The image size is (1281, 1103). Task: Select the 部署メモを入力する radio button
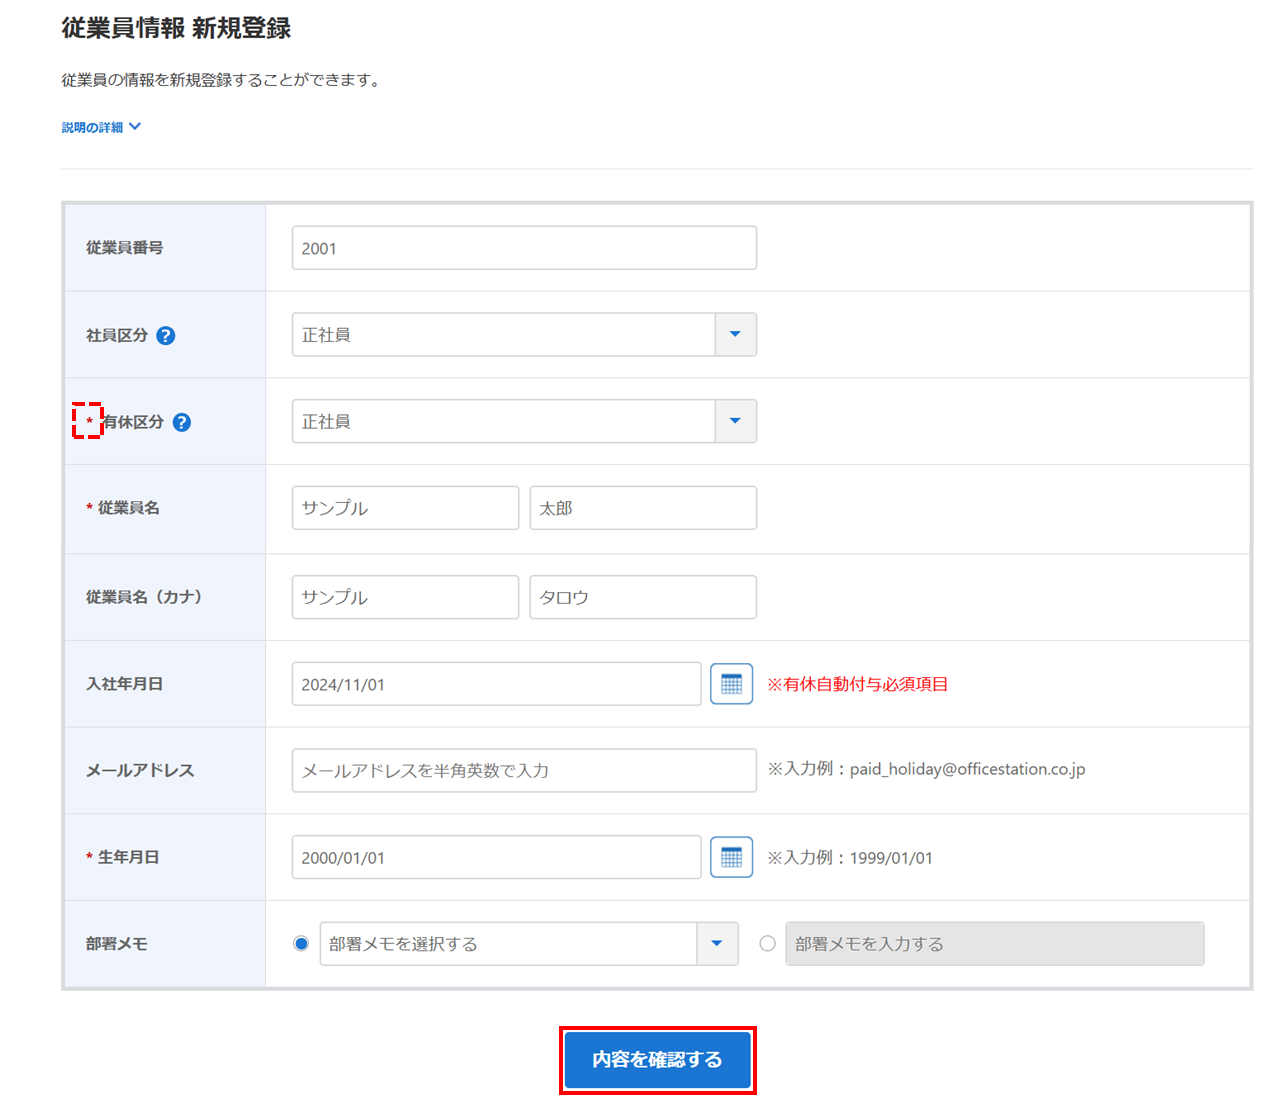click(767, 944)
